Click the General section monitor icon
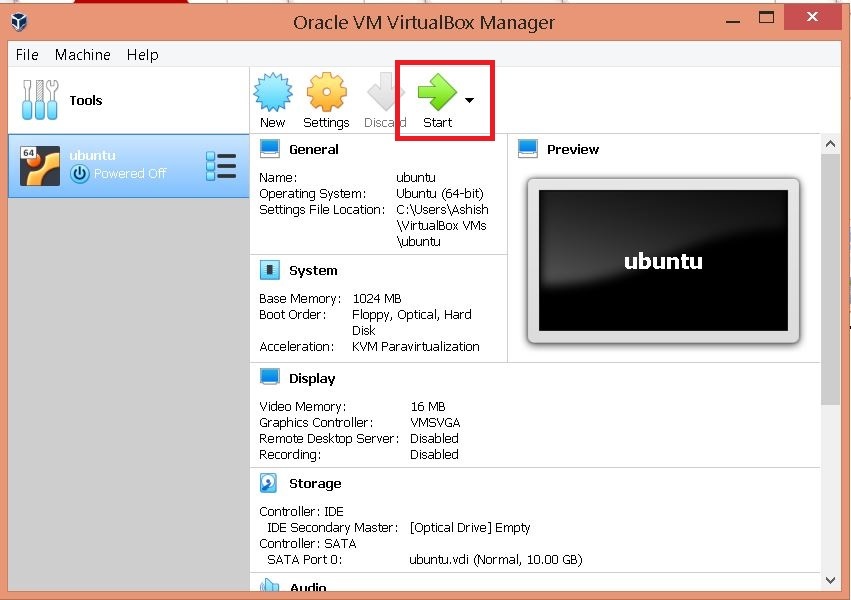851x600 pixels. (270, 149)
